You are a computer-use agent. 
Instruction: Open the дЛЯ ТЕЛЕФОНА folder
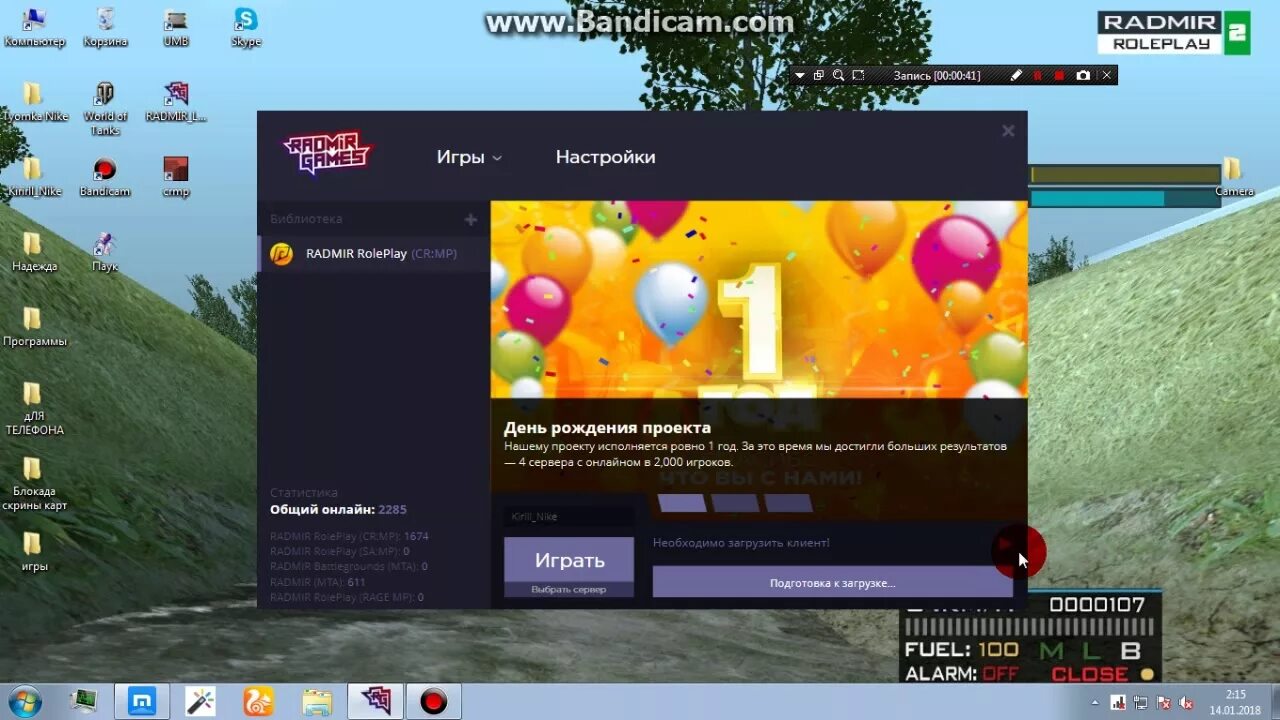pyautogui.click(x=34, y=409)
